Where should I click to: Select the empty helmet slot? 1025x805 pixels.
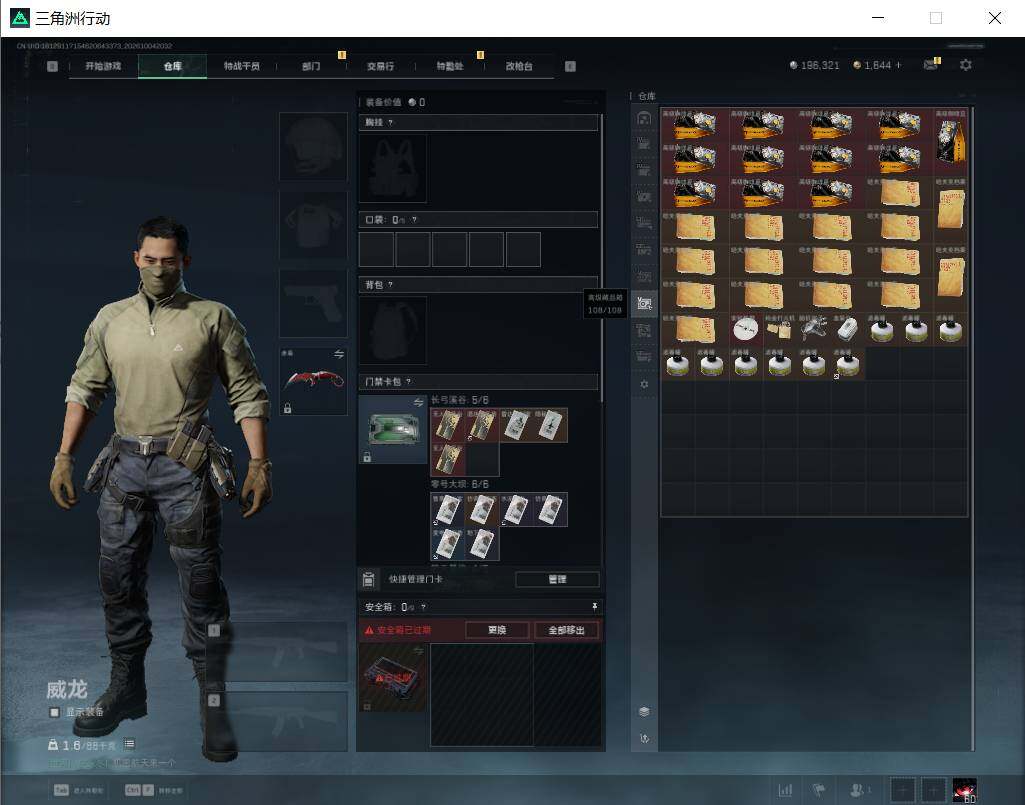tap(313, 146)
